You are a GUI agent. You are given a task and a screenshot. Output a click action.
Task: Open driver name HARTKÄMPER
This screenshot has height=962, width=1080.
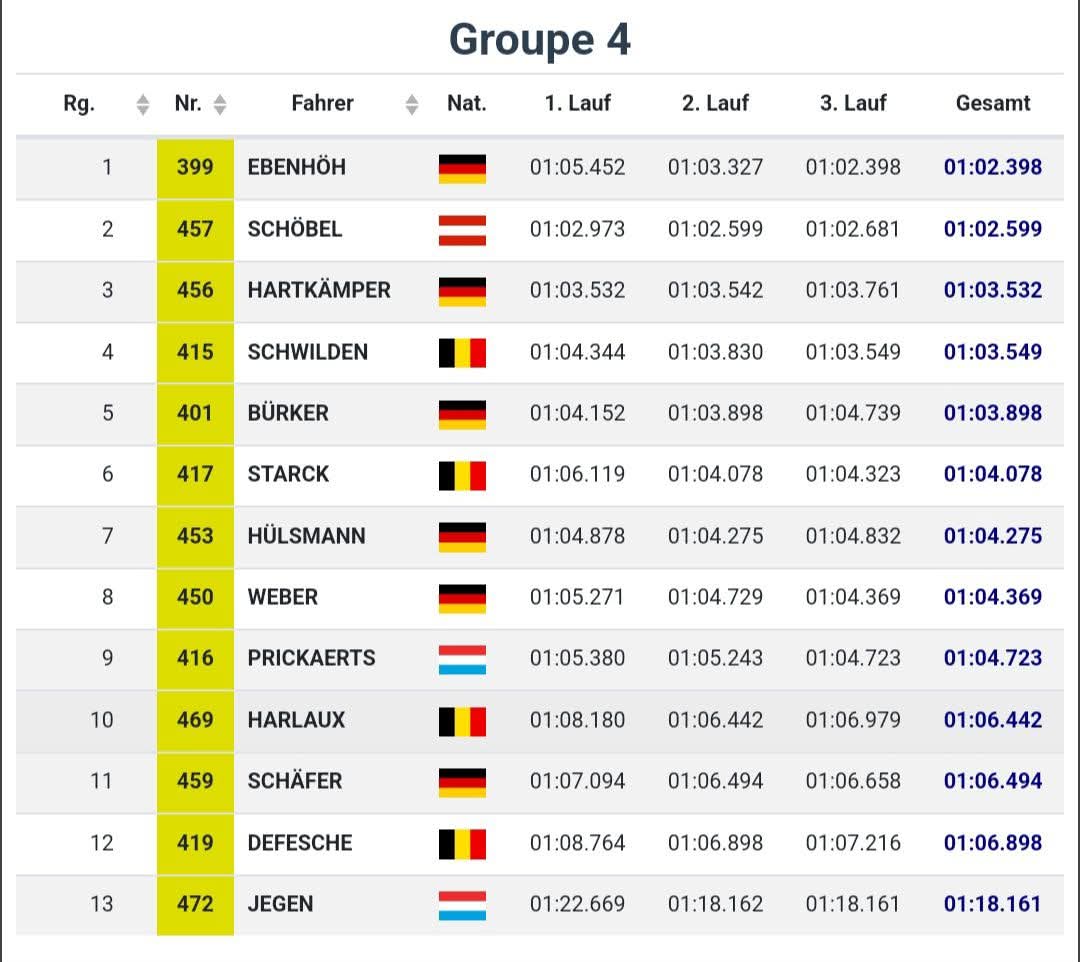(319, 290)
